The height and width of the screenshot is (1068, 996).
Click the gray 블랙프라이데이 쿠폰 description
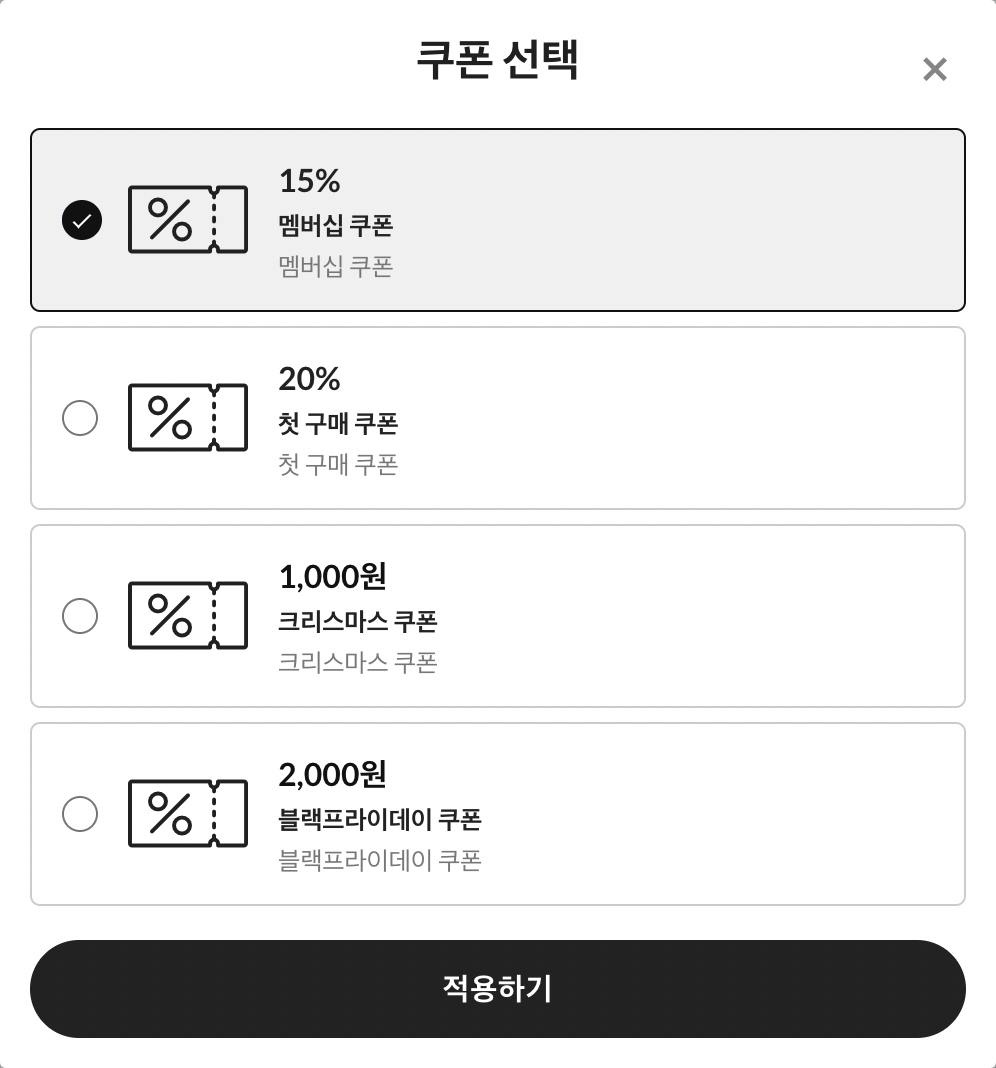pos(379,860)
